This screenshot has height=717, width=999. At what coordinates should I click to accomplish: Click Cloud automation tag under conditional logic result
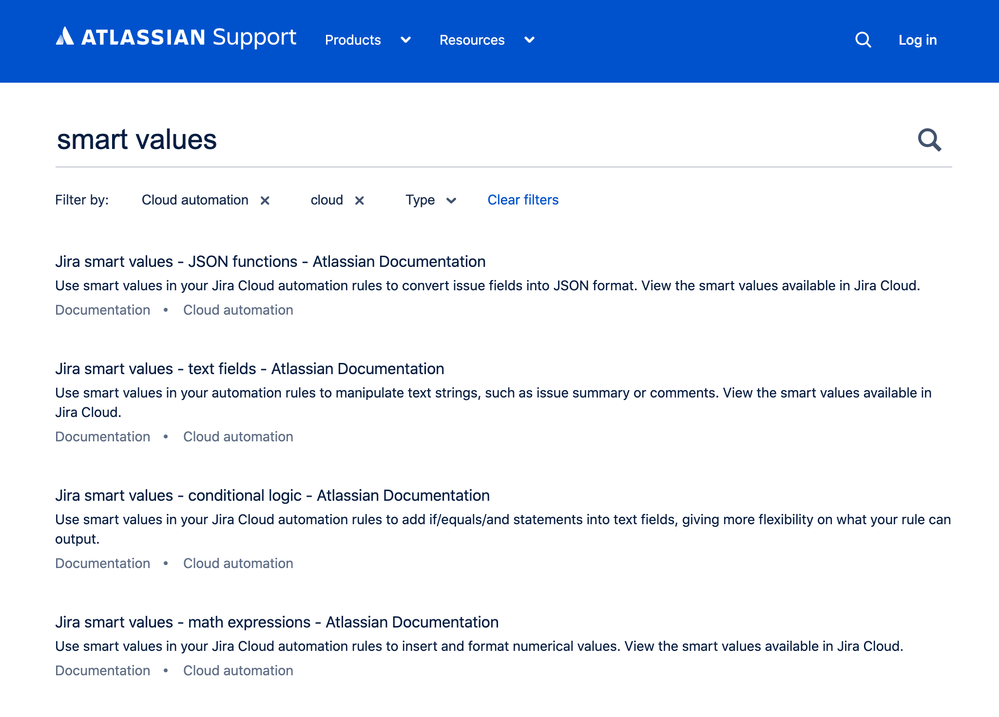238,563
